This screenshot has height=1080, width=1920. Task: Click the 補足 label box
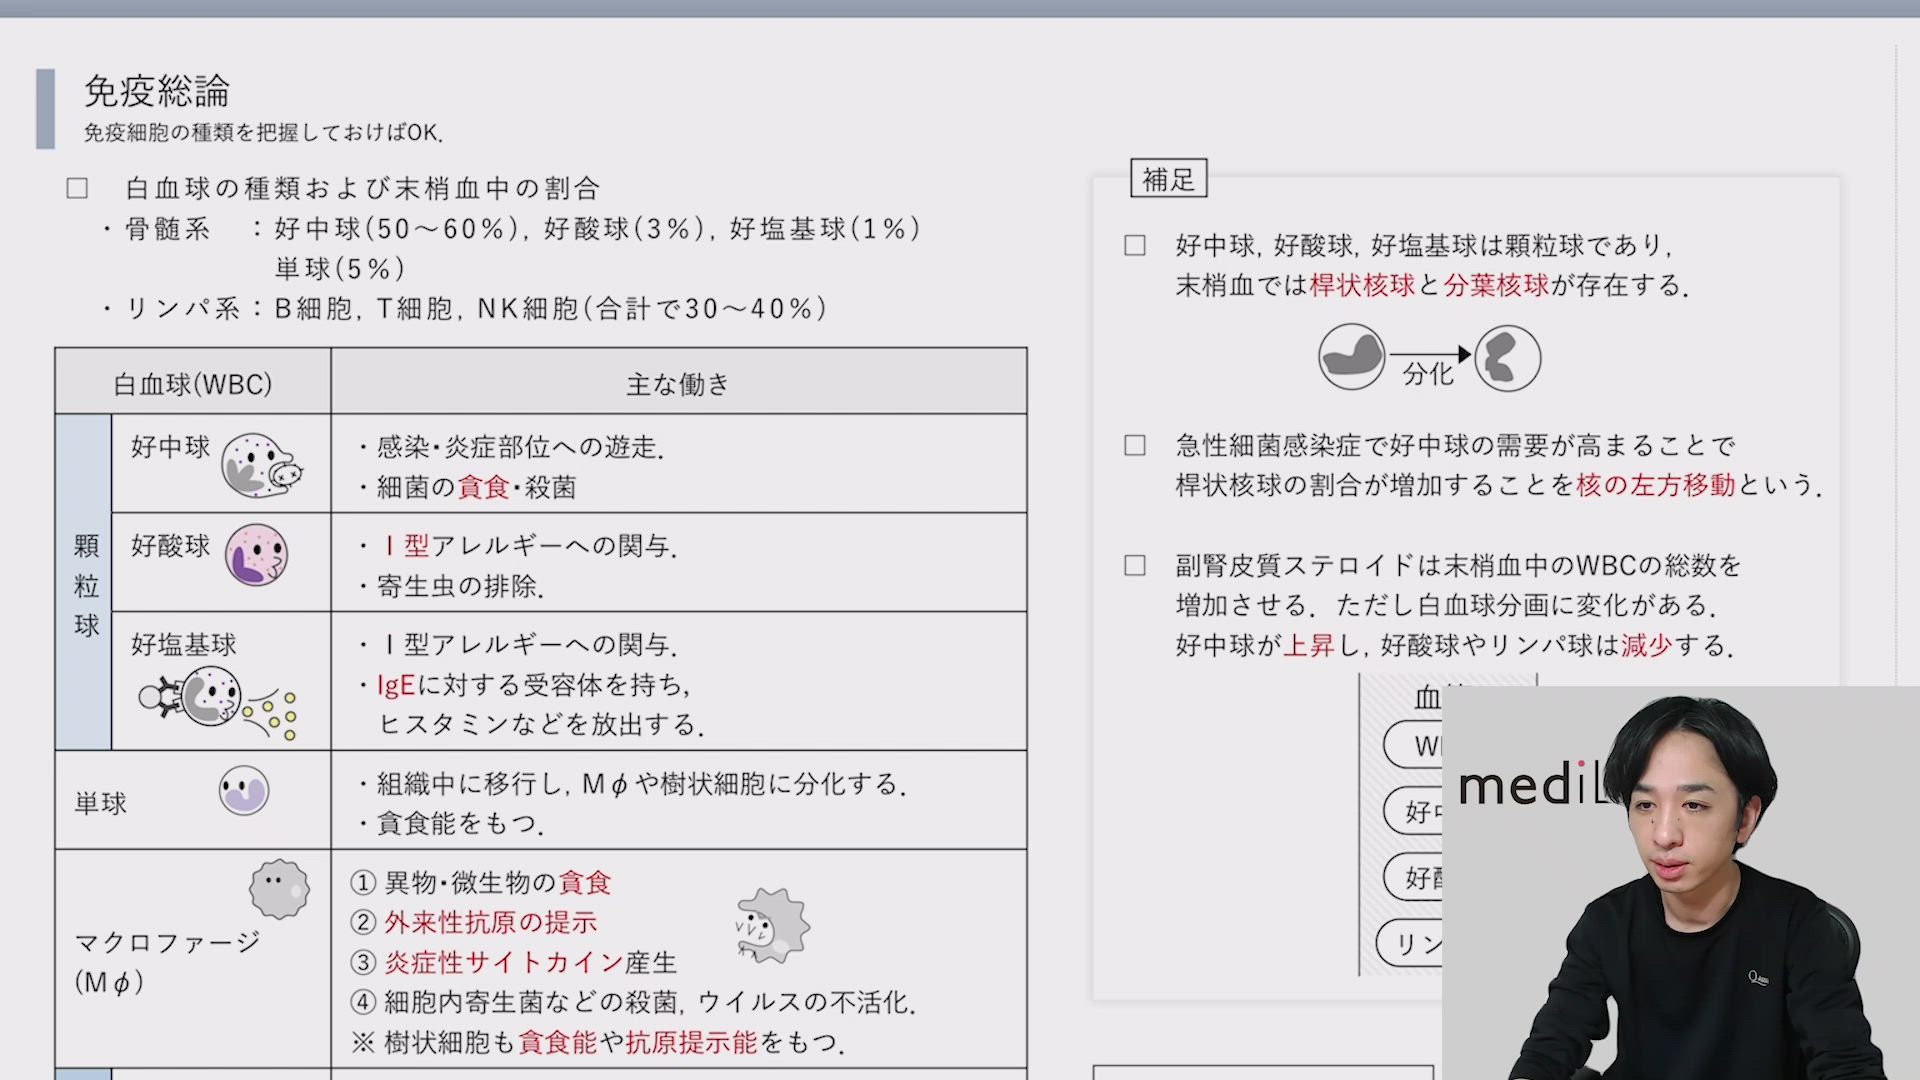pyautogui.click(x=1168, y=179)
